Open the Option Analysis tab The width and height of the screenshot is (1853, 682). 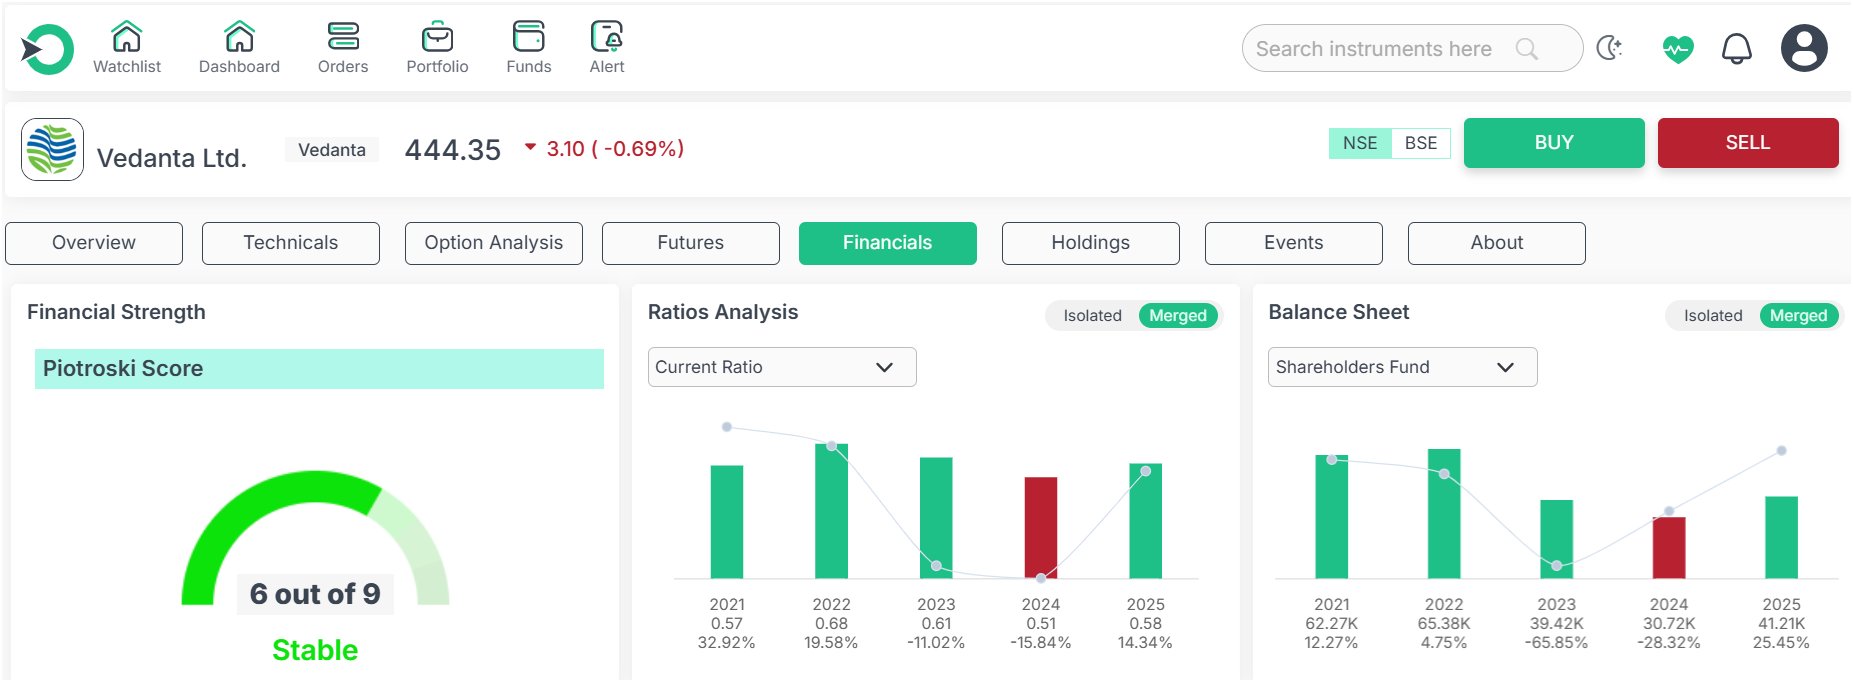[x=494, y=243]
